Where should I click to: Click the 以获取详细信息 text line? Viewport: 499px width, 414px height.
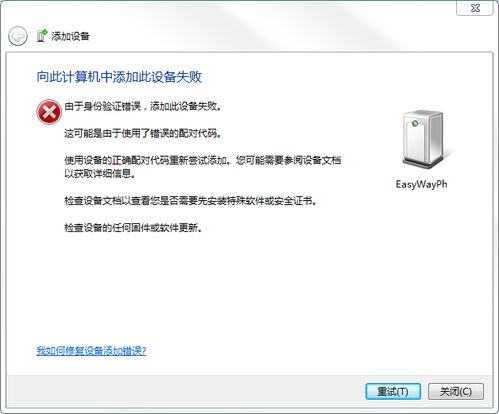coord(100,174)
